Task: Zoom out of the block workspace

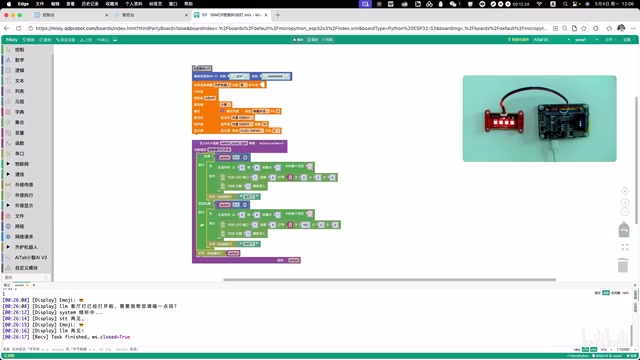Action: tap(625, 212)
